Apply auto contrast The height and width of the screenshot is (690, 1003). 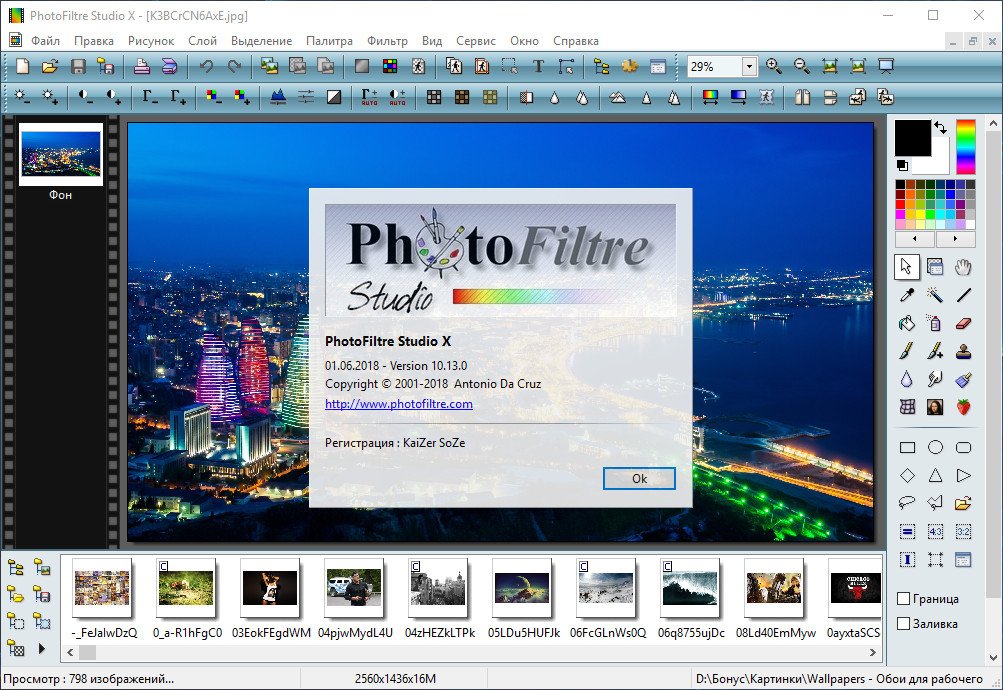[x=397, y=97]
